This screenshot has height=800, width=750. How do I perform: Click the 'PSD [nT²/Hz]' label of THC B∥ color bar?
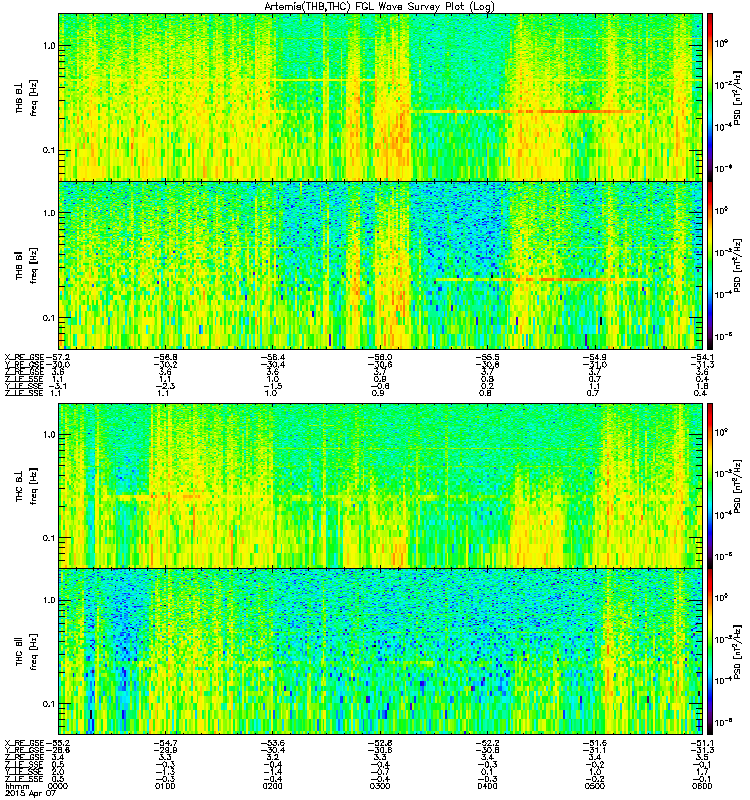click(738, 652)
